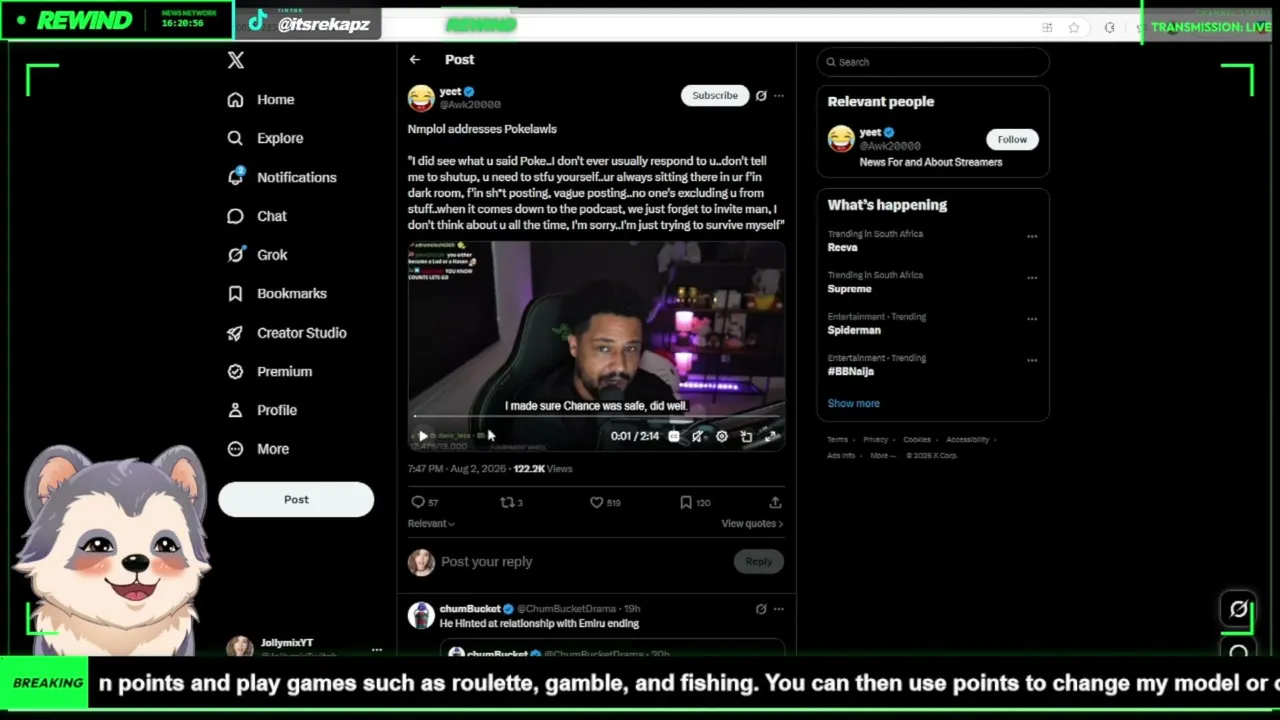
Task: Enable picture-in-picture for the video
Action: (746, 436)
